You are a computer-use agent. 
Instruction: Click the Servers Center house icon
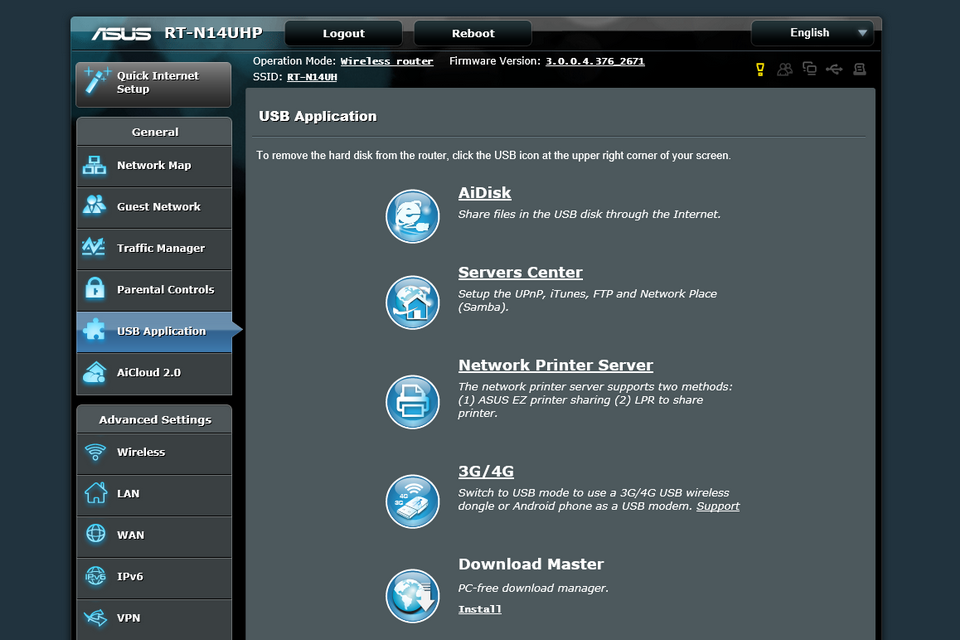(412, 303)
